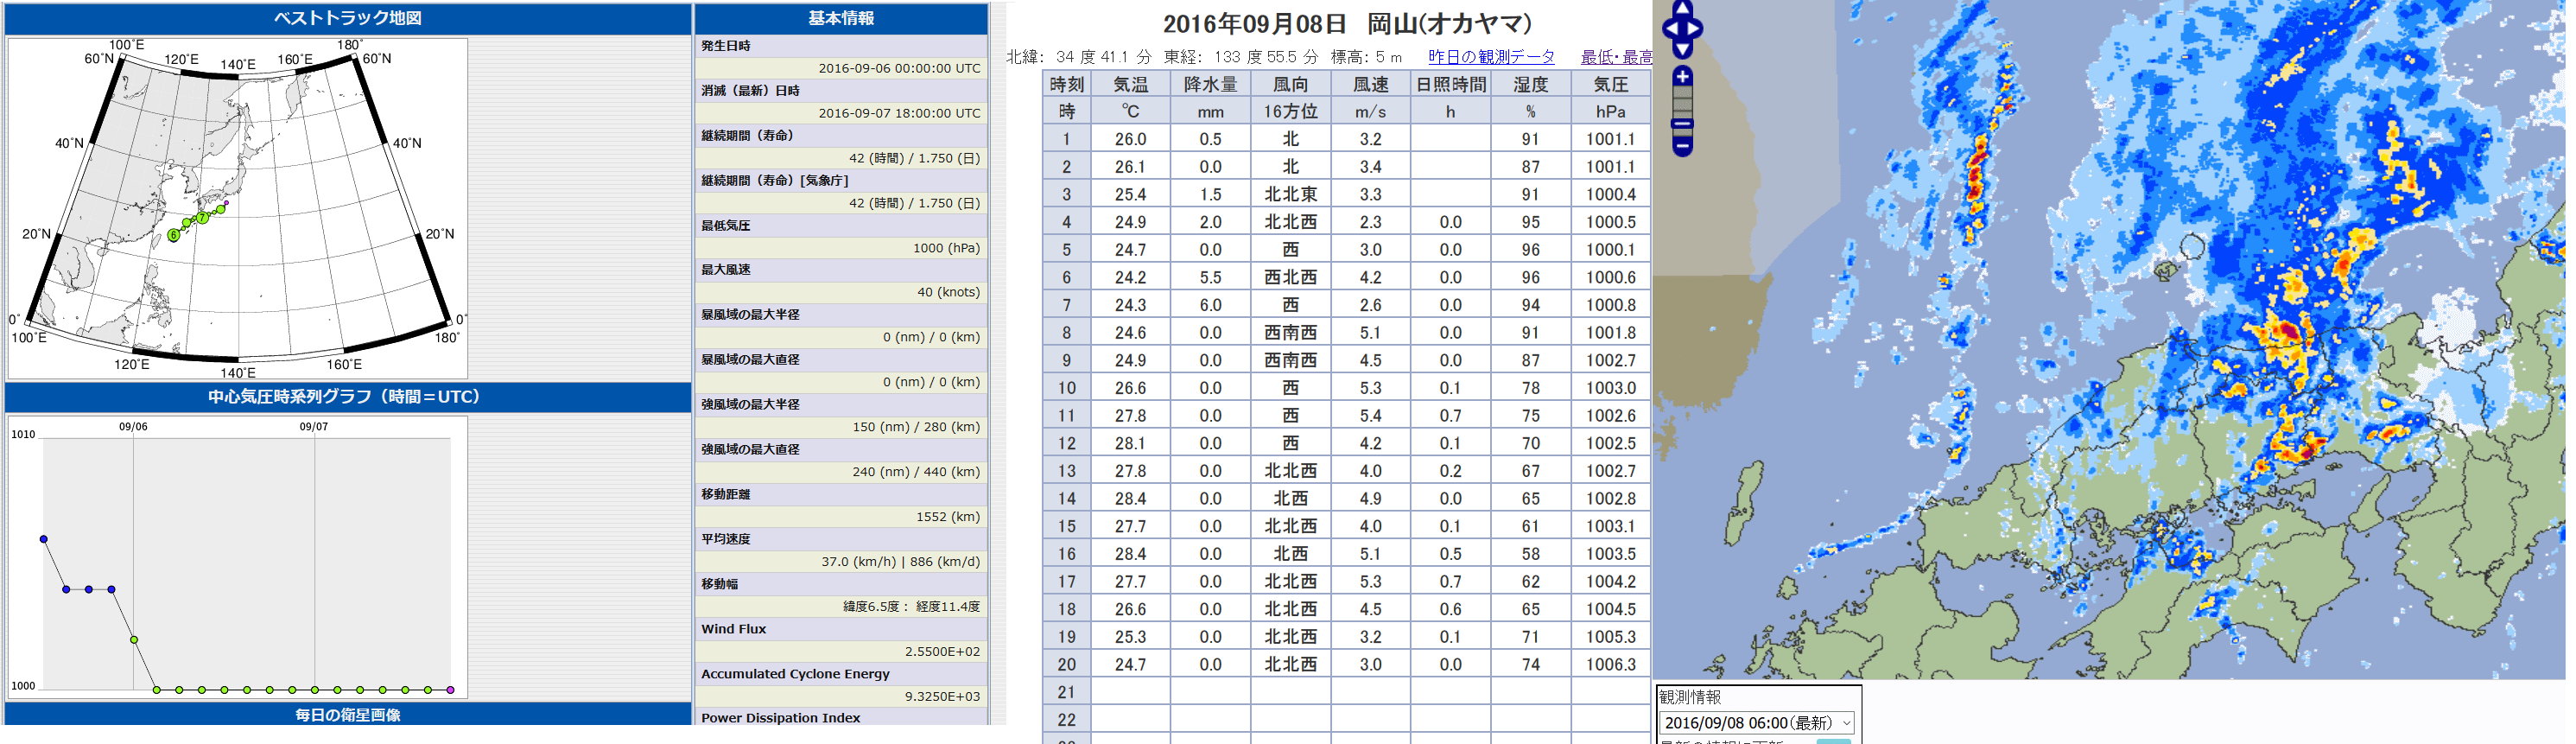
Task: Click the 2016年09月08日 岡山 title
Action: [x=1346, y=24]
